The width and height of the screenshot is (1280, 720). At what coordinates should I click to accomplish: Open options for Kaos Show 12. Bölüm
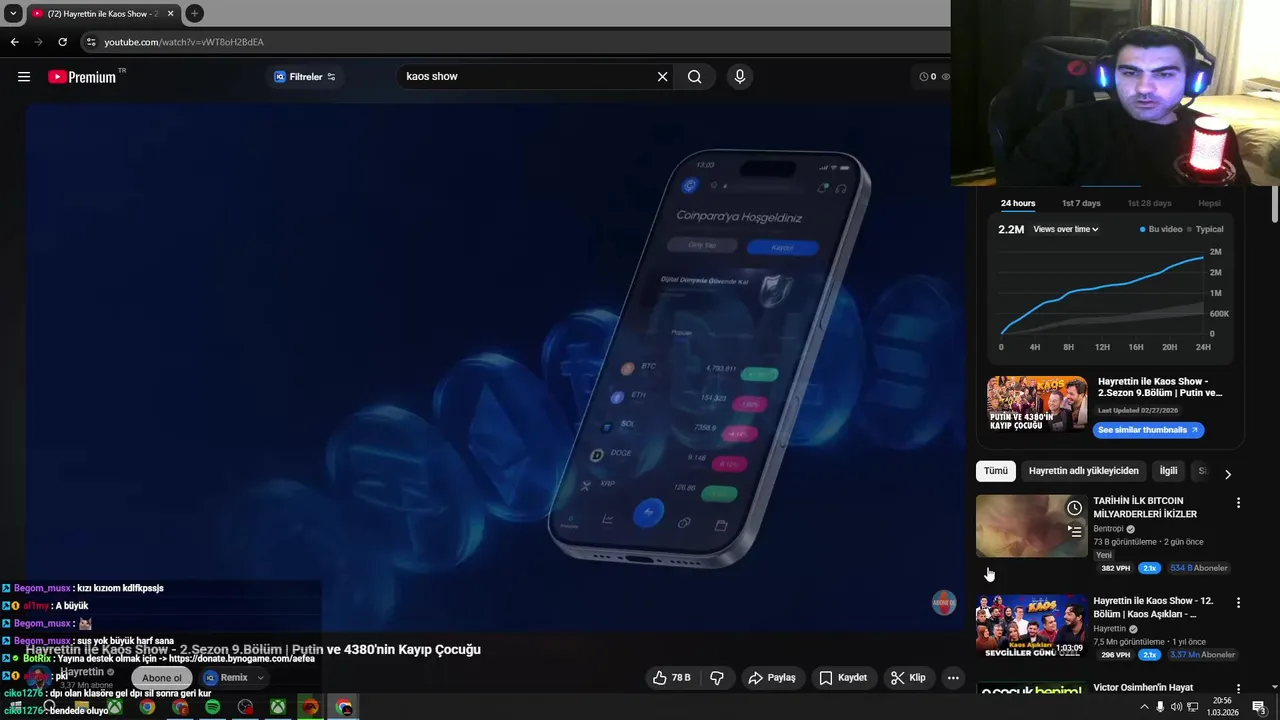click(x=1238, y=603)
